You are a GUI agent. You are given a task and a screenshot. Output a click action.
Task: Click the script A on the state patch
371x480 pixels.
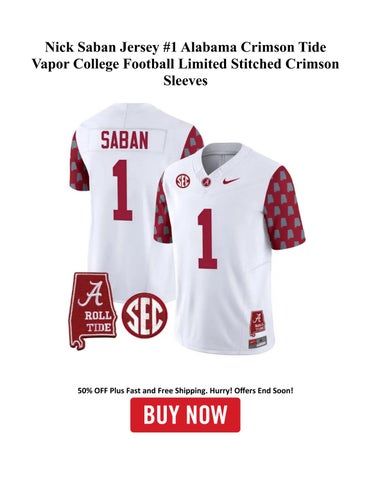90,294
